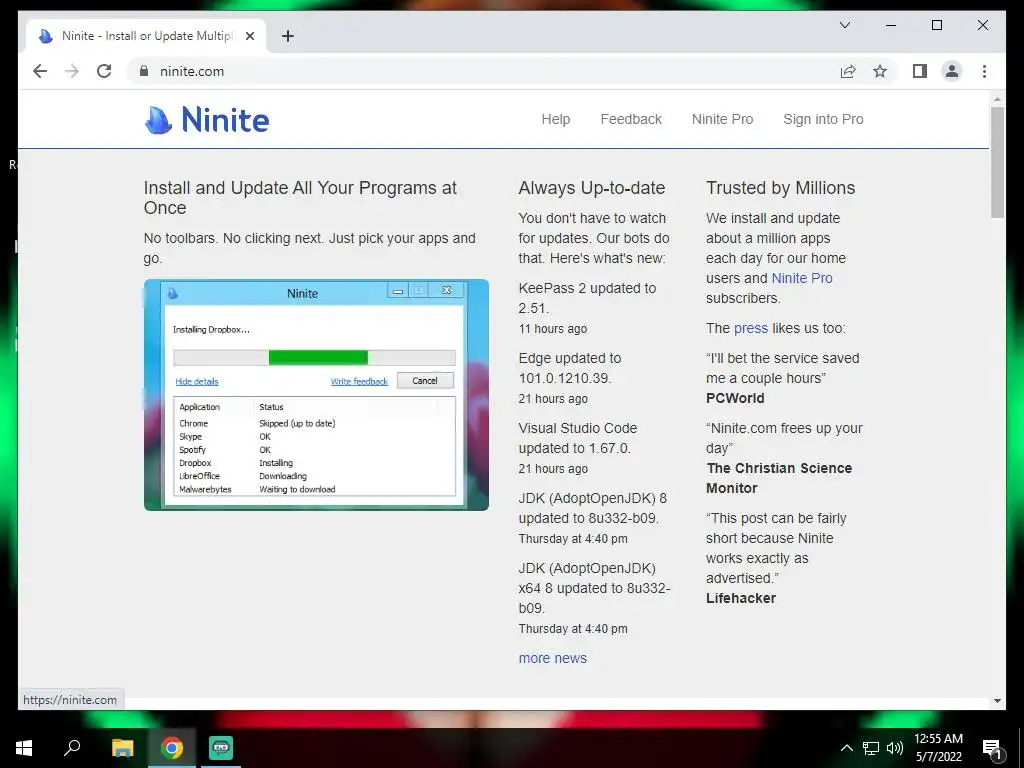Close the Ninite tab

(x=249, y=36)
